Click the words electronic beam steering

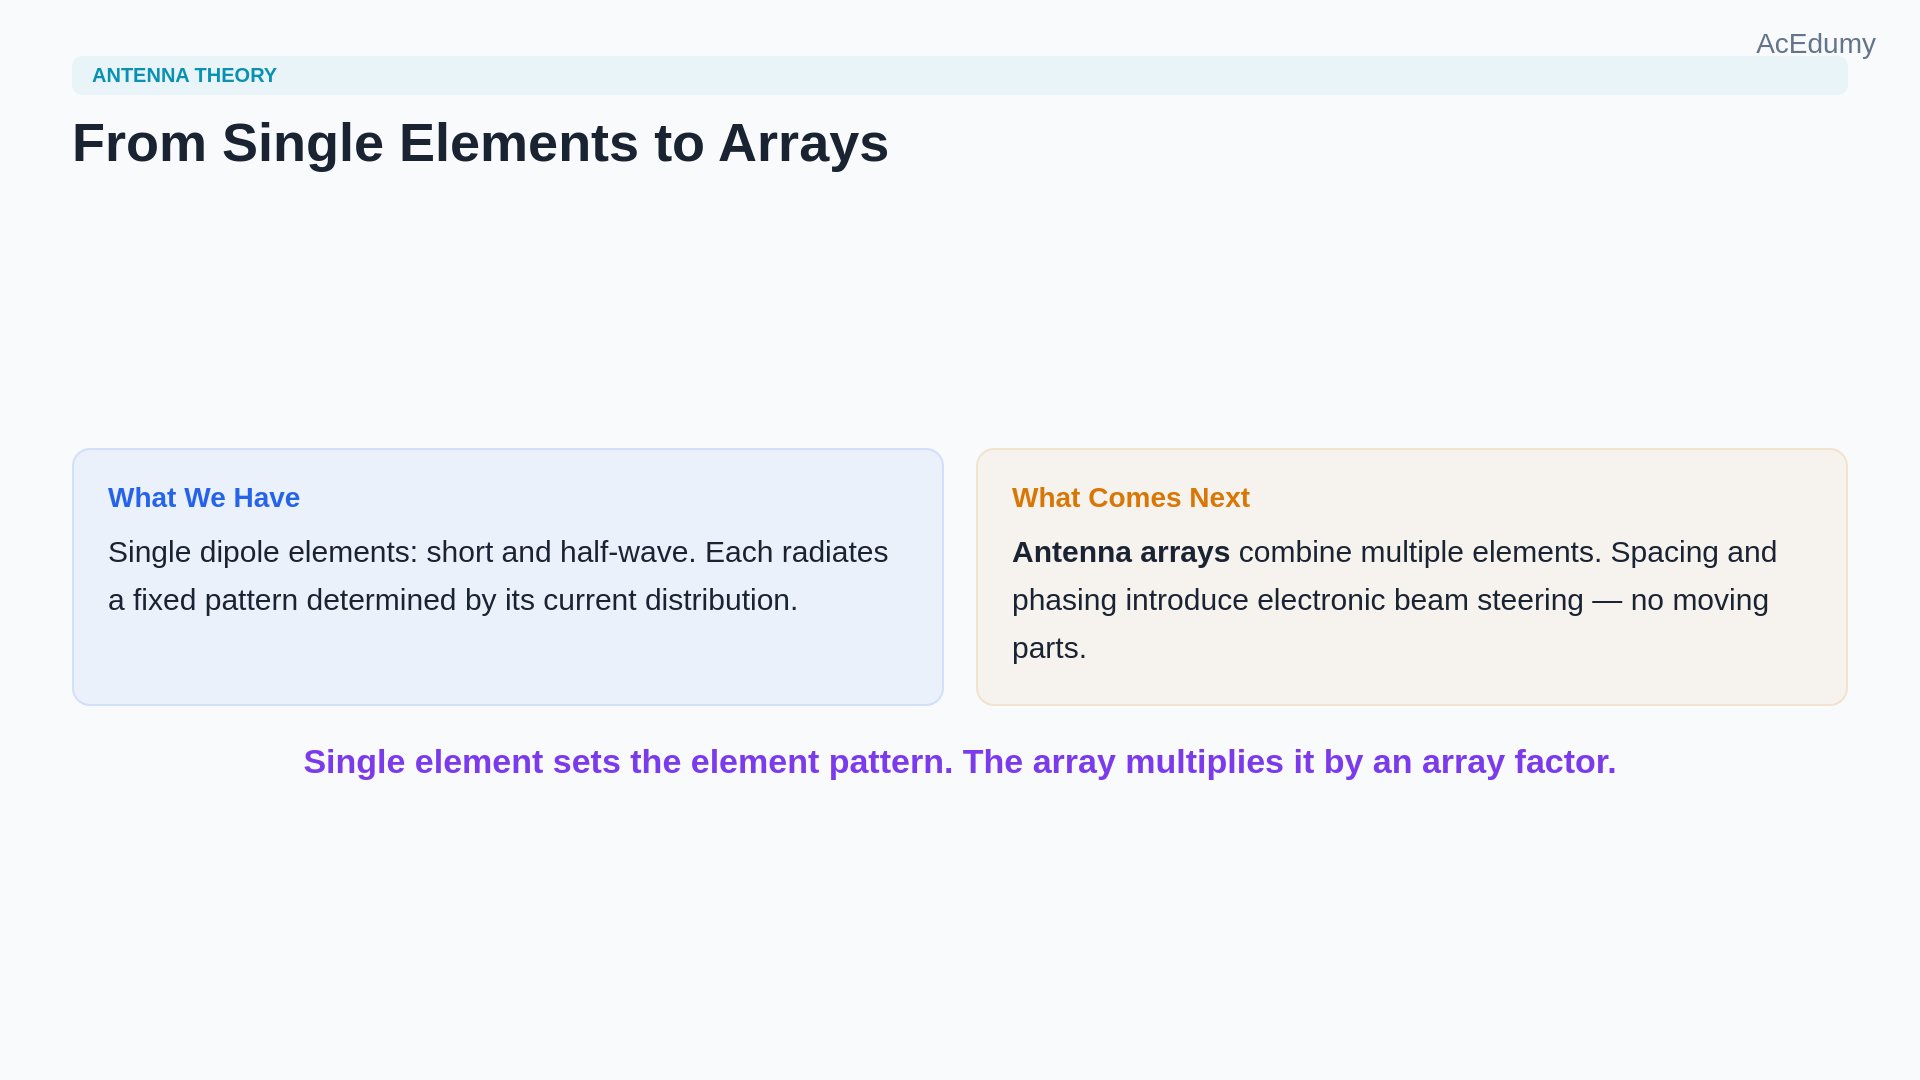[1420, 600]
